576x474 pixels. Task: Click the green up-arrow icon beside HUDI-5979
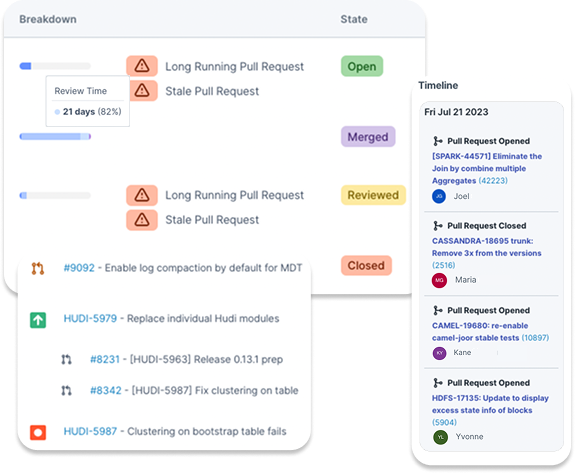click(38, 320)
